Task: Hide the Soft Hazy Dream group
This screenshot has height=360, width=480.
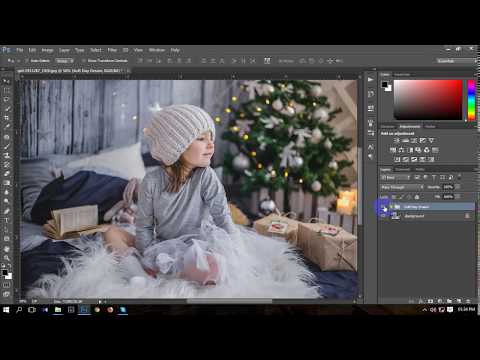Action: 384,207
